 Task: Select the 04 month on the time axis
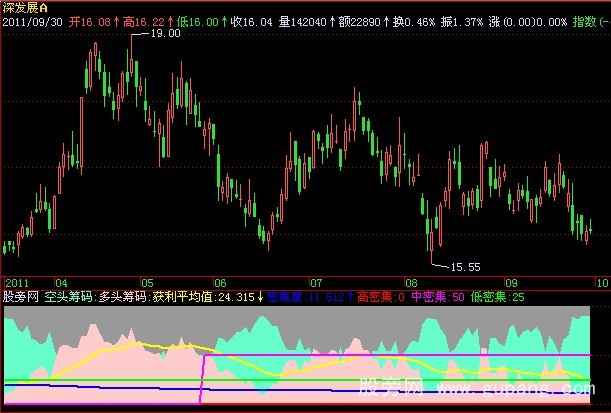pyautogui.click(x=62, y=283)
